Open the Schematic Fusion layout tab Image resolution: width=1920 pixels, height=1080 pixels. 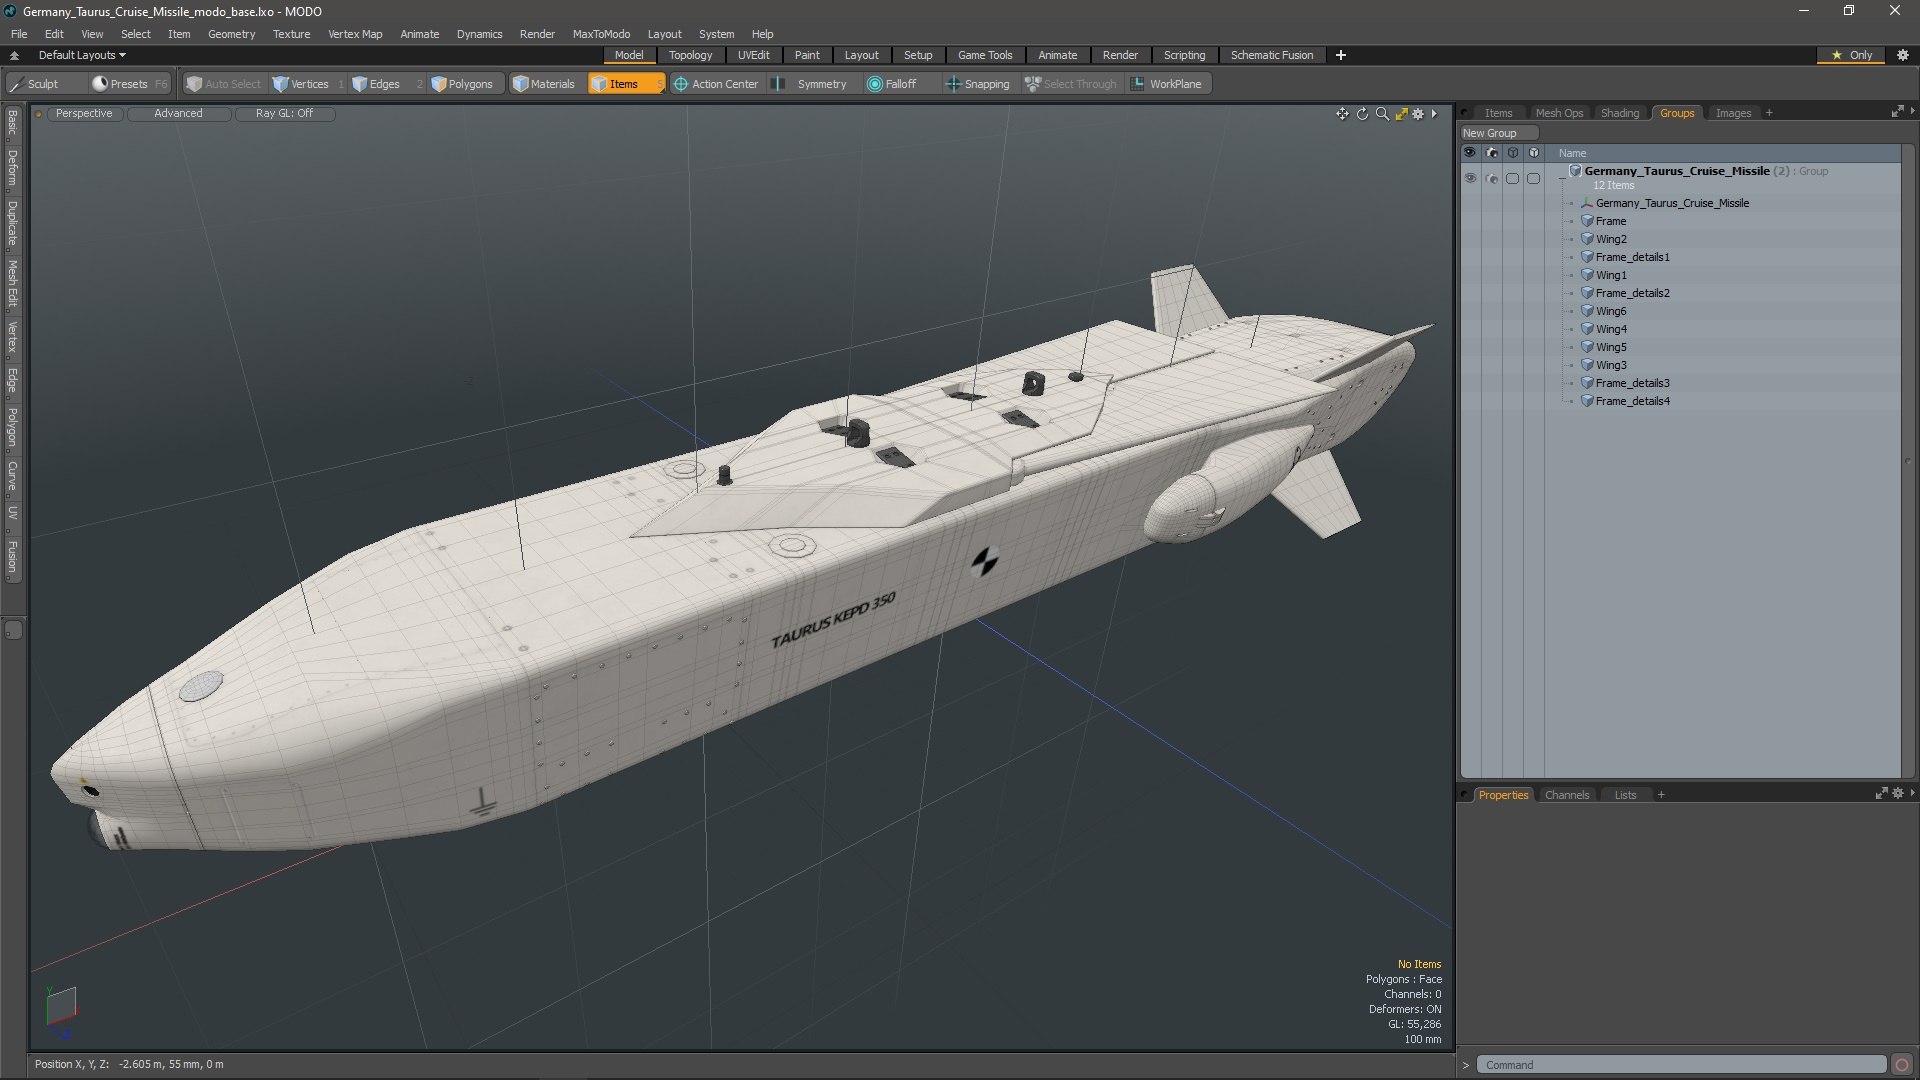tap(1272, 55)
